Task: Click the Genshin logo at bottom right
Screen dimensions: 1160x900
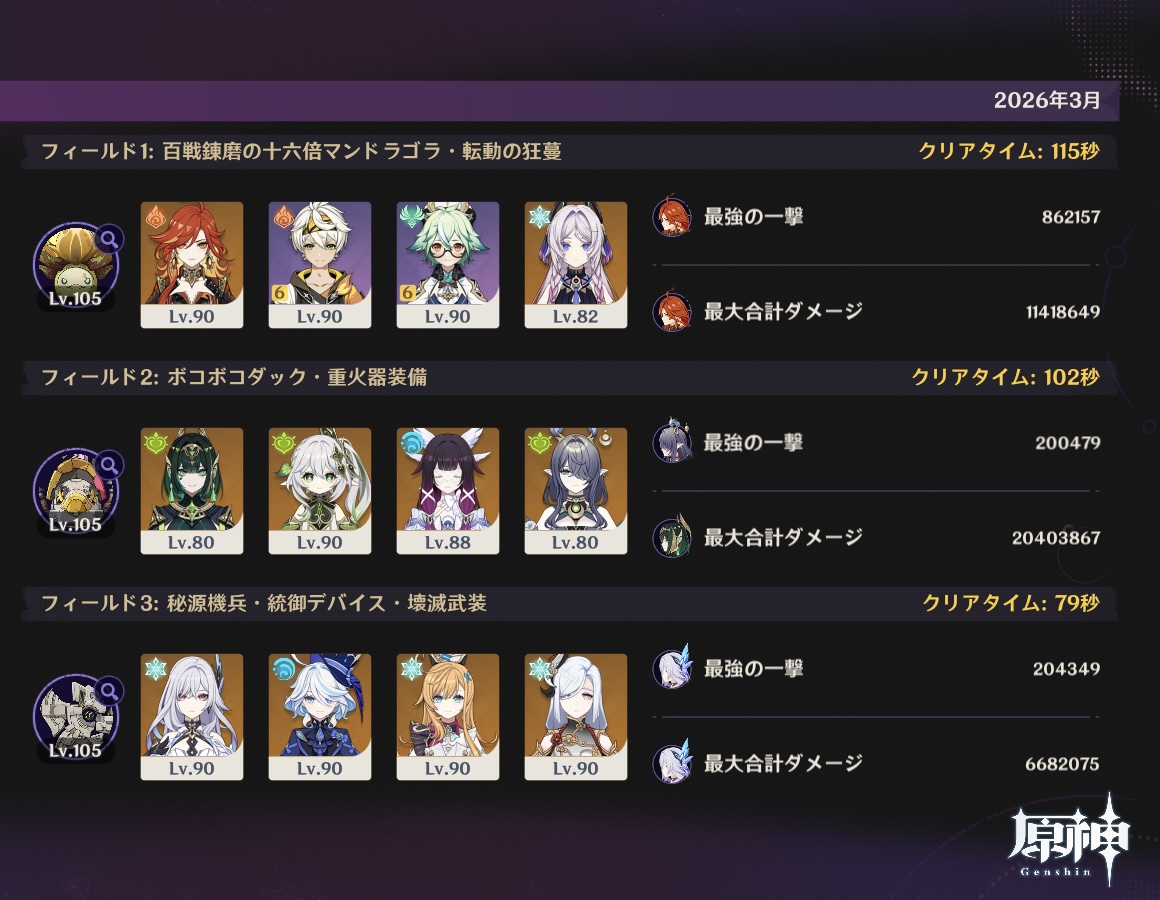Action: pos(1068,839)
